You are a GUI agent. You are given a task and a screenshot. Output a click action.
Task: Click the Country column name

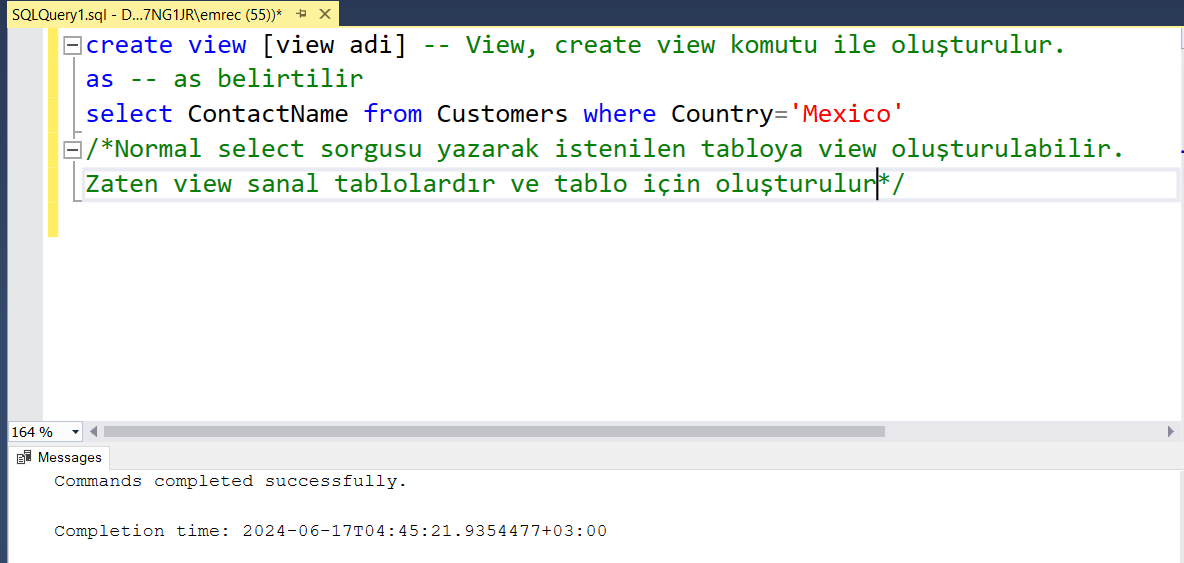(x=722, y=114)
